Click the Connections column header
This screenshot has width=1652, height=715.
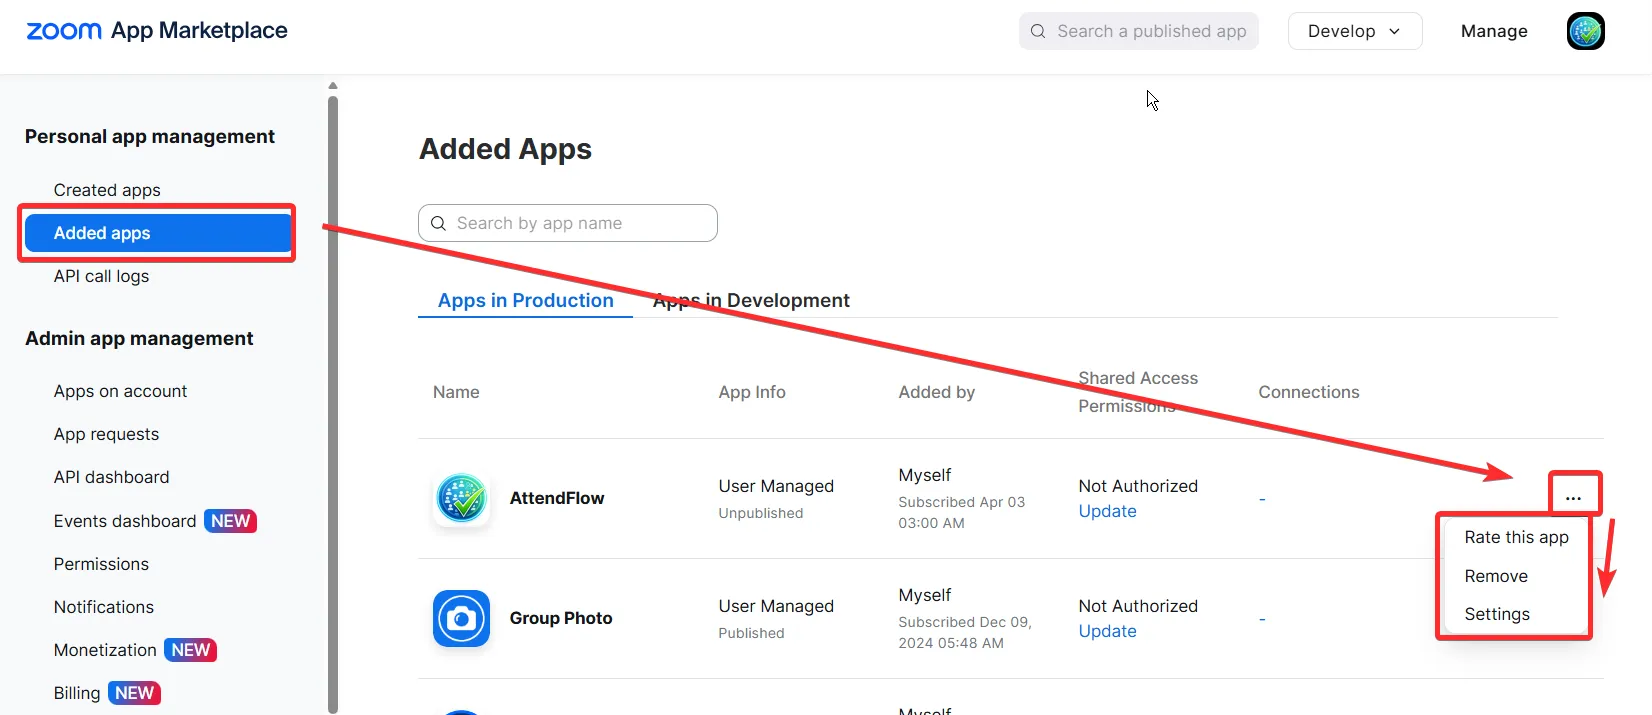click(x=1309, y=392)
